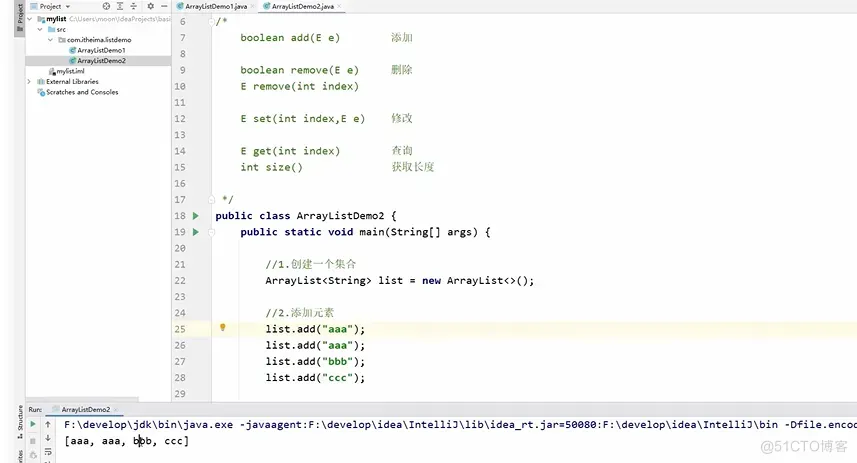857x463 pixels.
Task: Place cursor on 'E remove(int index)' line
Action: point(300,86)
